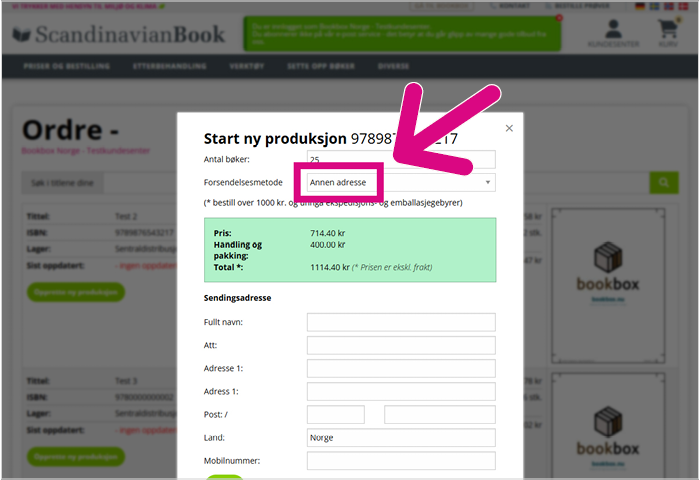Click the Sendingsadresse heading

coord(238,298)
